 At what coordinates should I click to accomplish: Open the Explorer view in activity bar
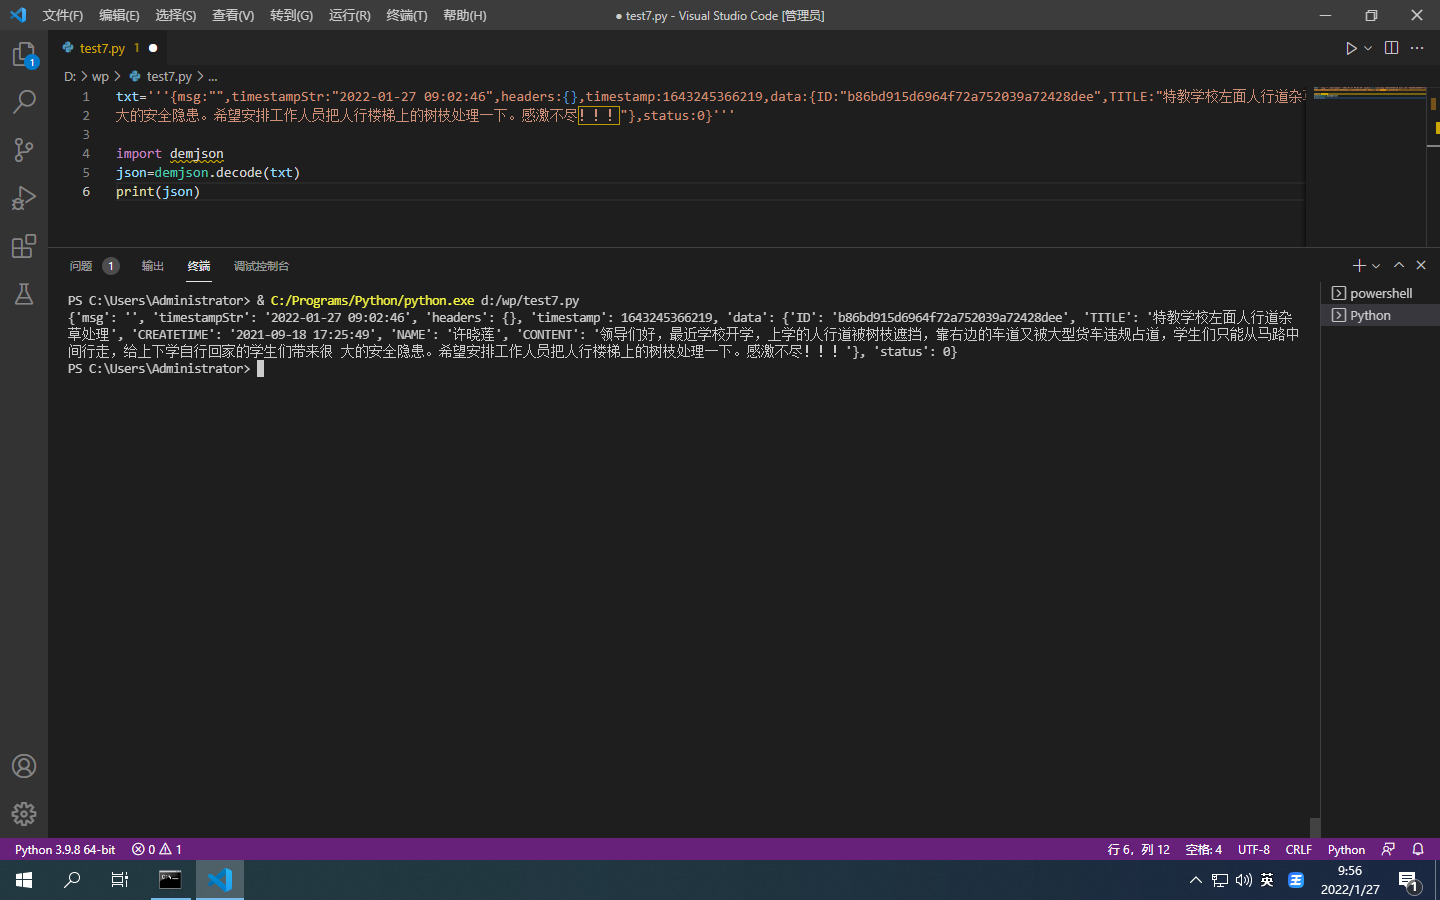(24, 54)
